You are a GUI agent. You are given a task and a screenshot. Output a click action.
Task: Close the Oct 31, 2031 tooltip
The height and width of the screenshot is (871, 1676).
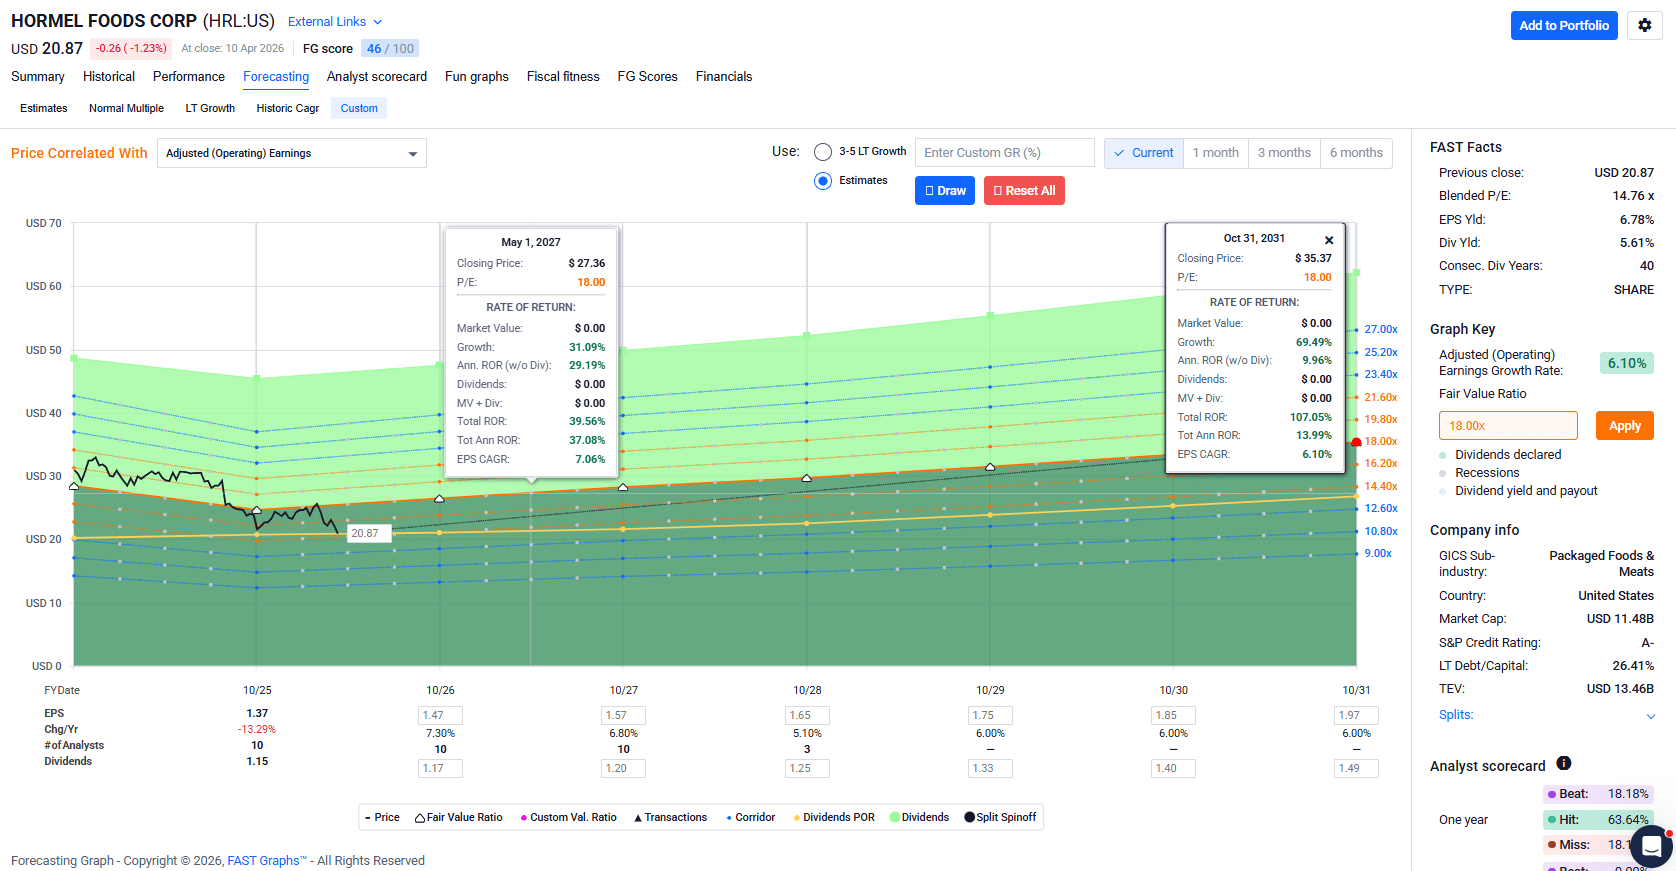click(1329, 240)
